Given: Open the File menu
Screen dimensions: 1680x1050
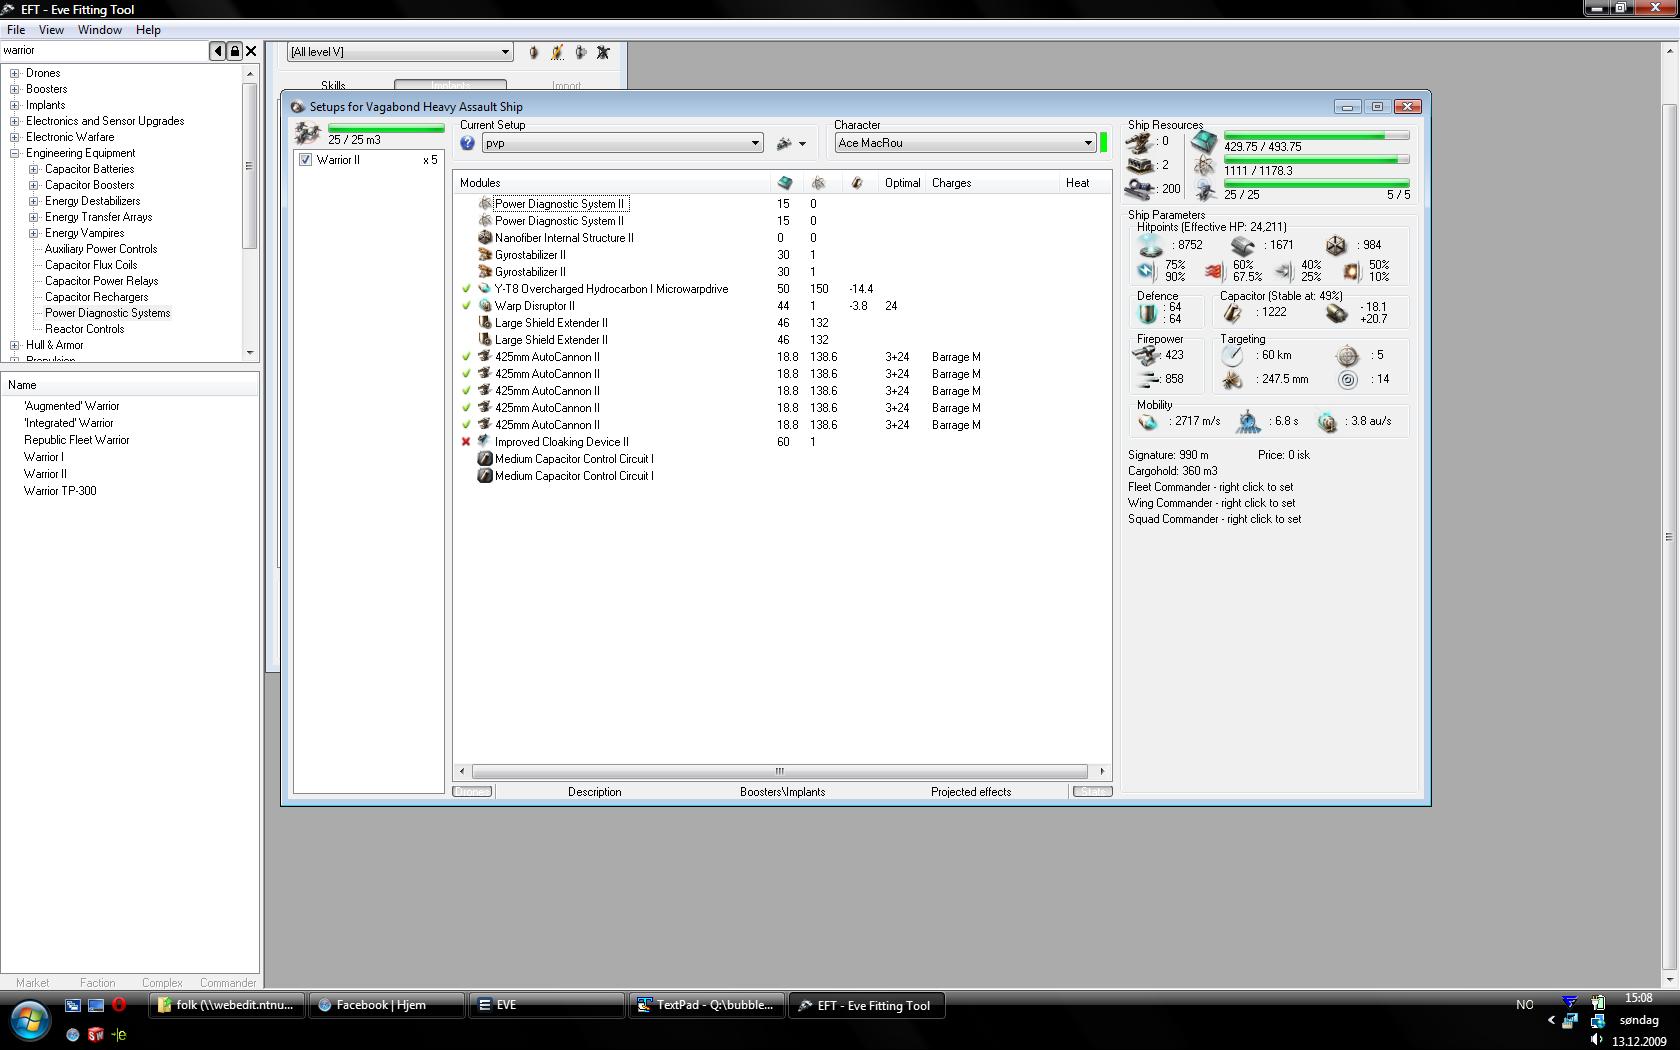Looking at the screenshot, I should click(16, 30).
